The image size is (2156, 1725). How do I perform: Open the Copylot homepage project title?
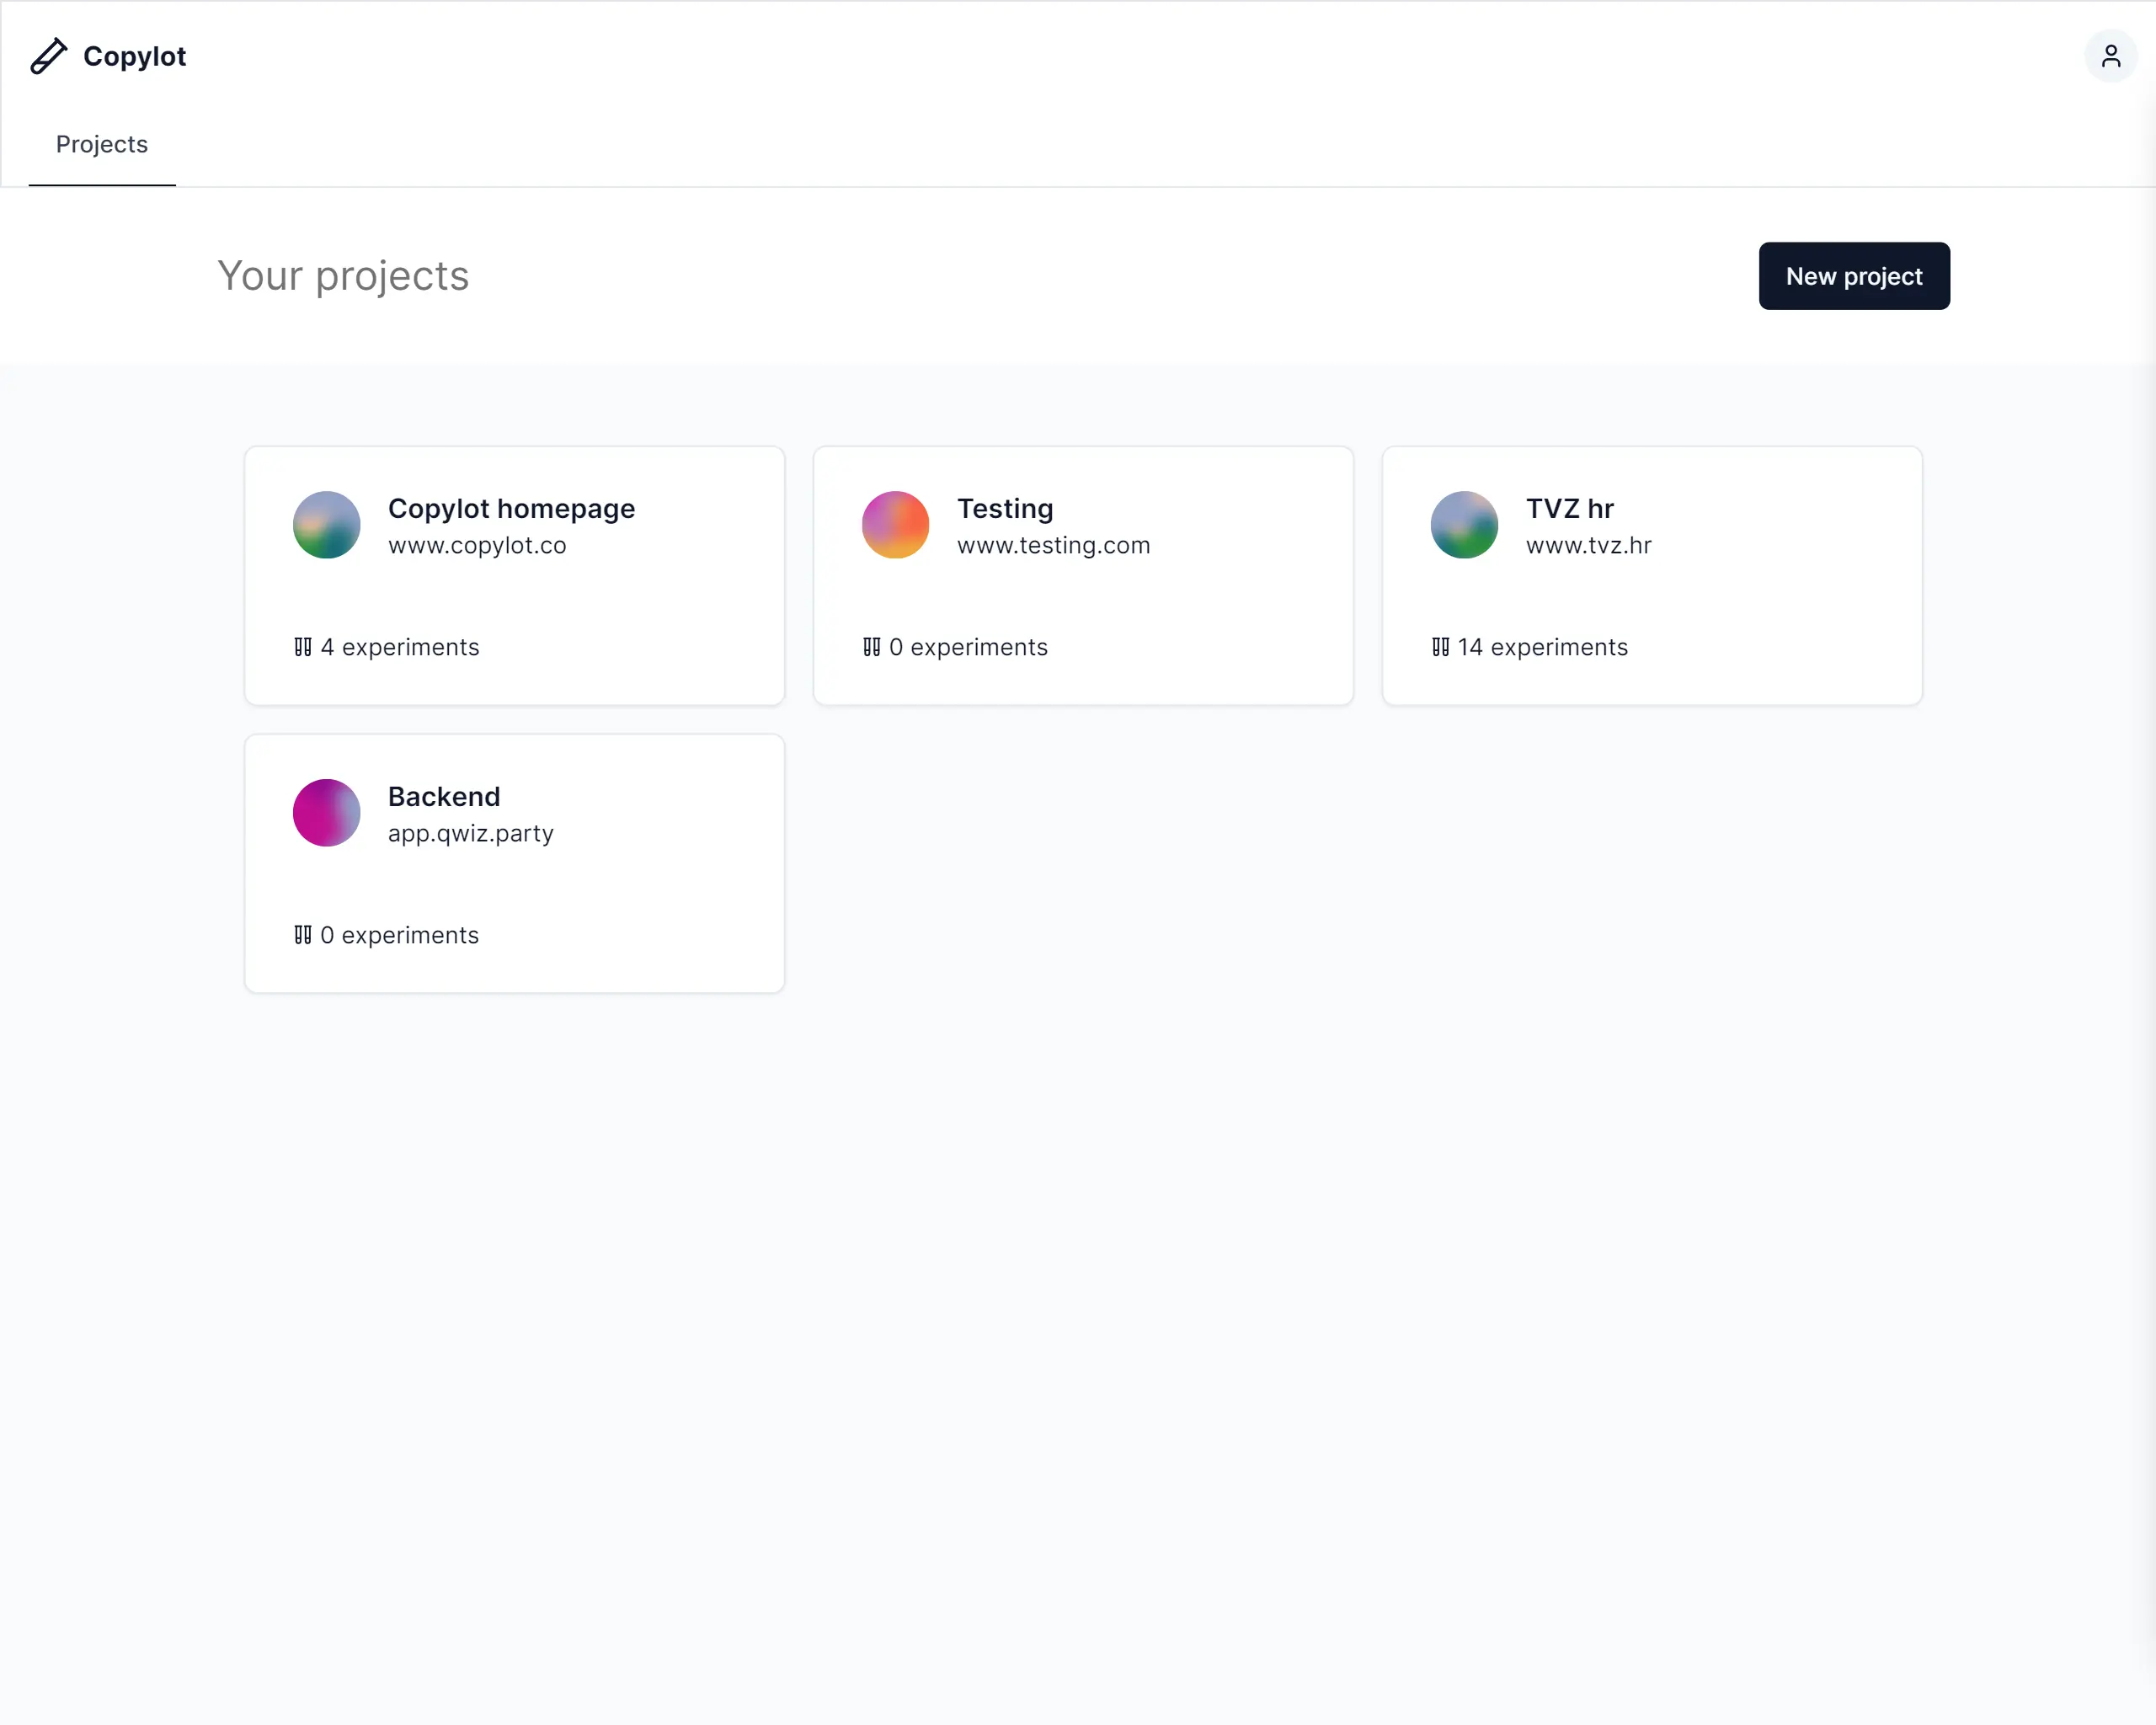pyautogui.click(x=511, y=508)
